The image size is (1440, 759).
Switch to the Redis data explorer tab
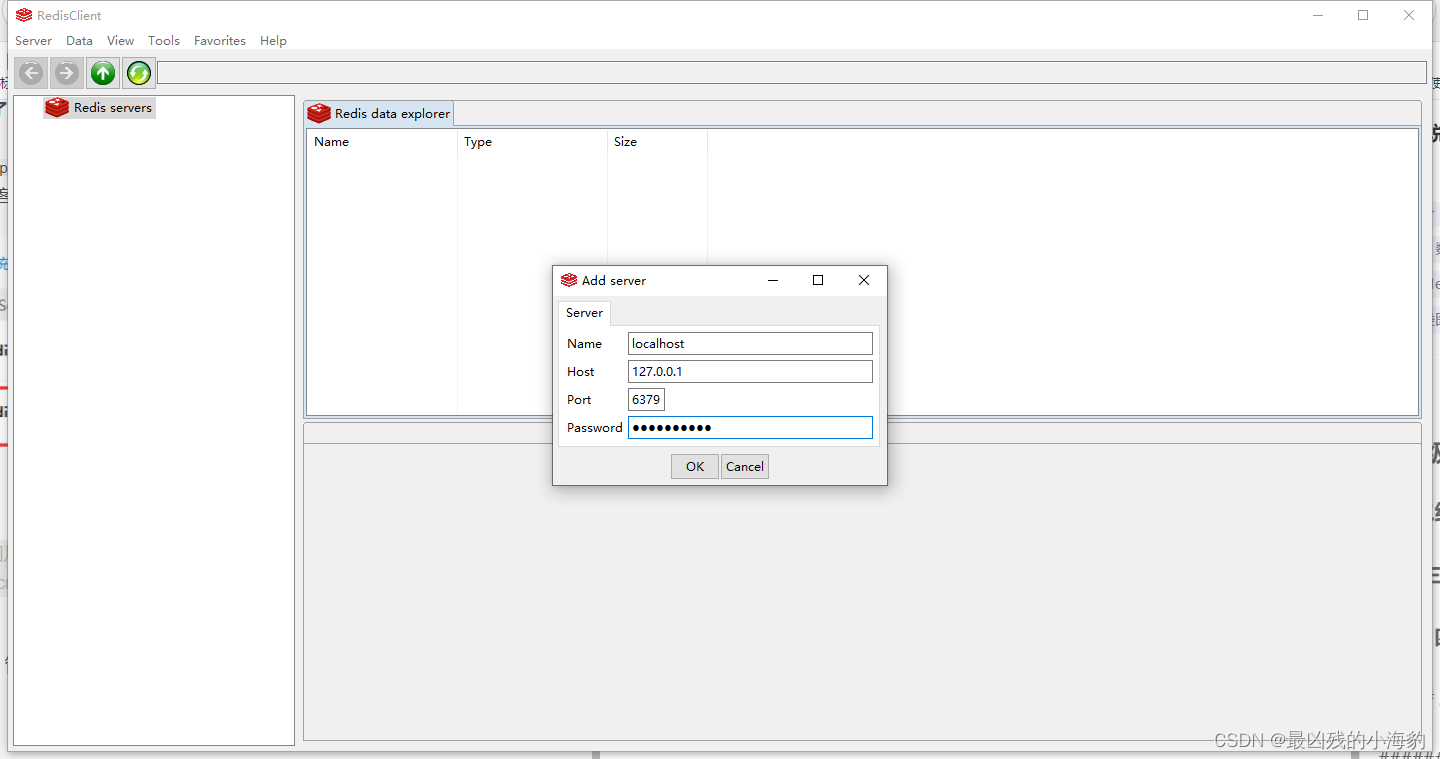pyautogui.click(x=380, y=113)
